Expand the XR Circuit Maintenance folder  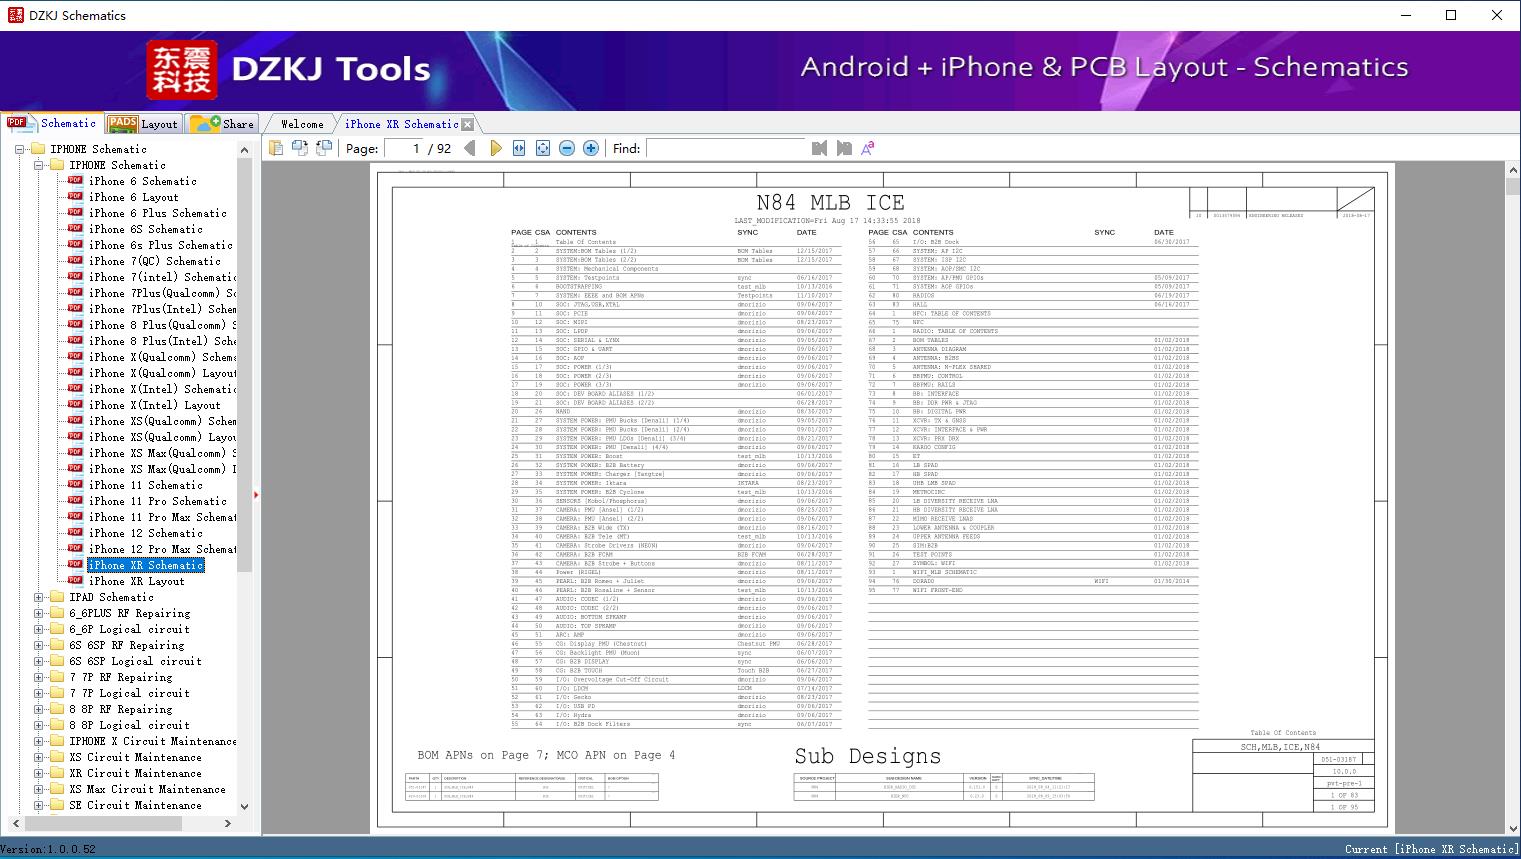(39, 773)
